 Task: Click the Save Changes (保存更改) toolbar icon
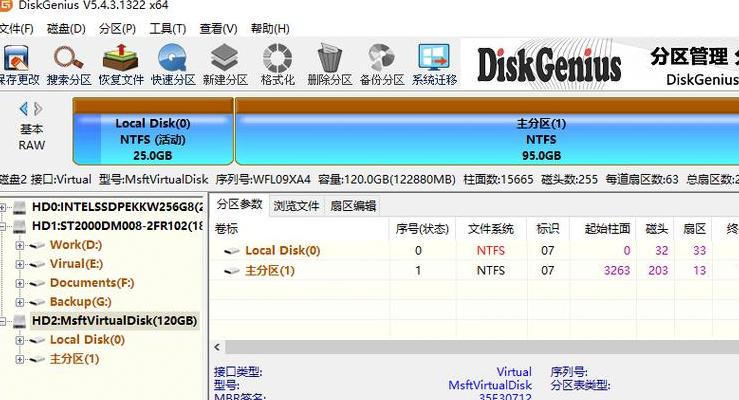tap(18, 65)
